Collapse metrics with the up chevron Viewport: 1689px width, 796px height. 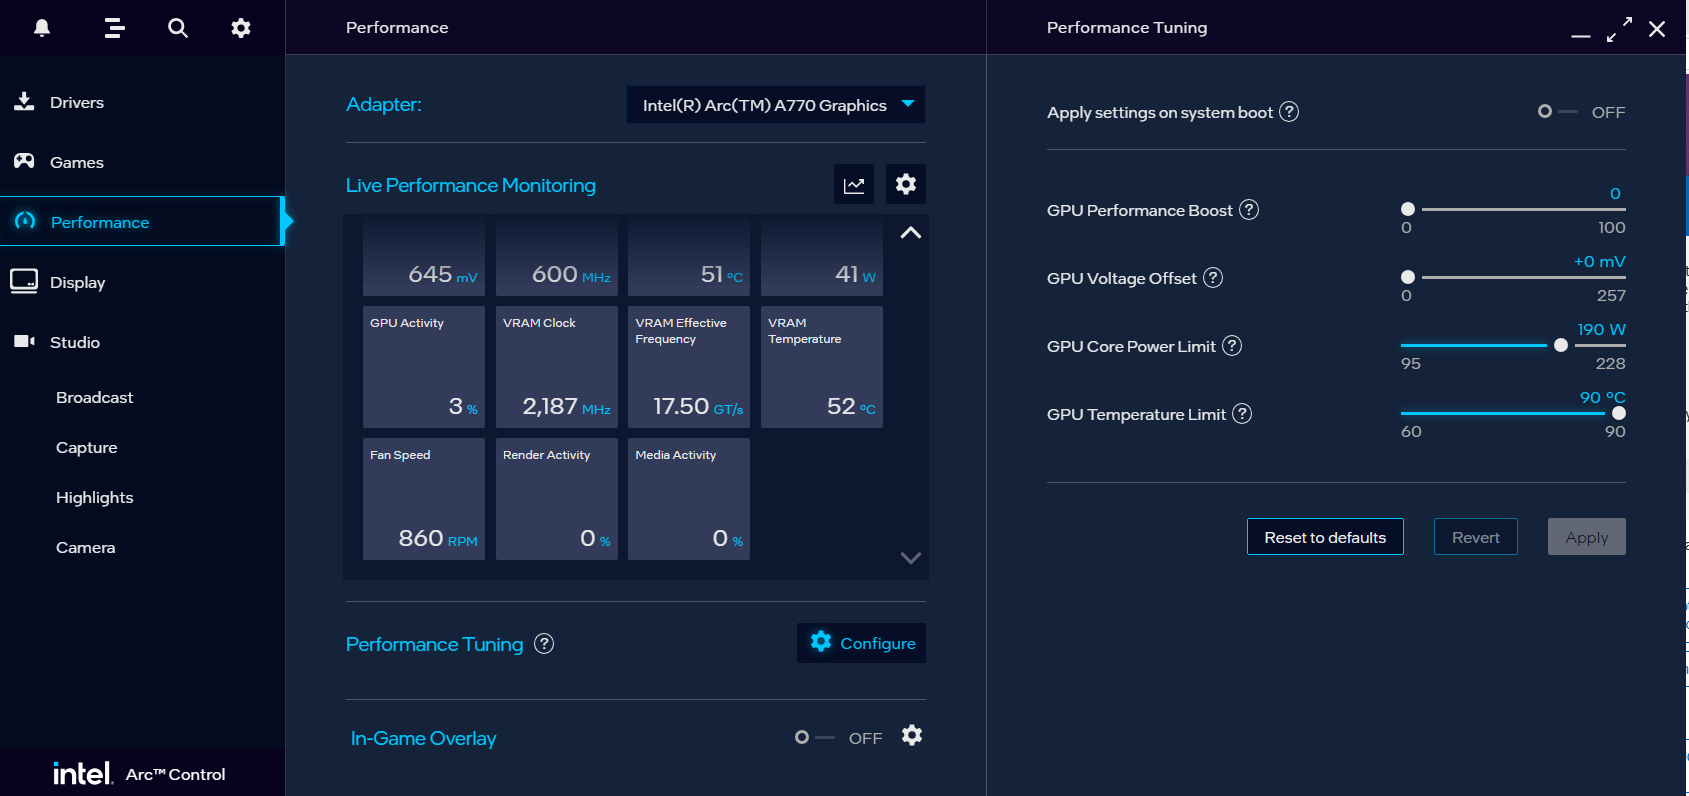pyautogui.click(x=911, y=233)
